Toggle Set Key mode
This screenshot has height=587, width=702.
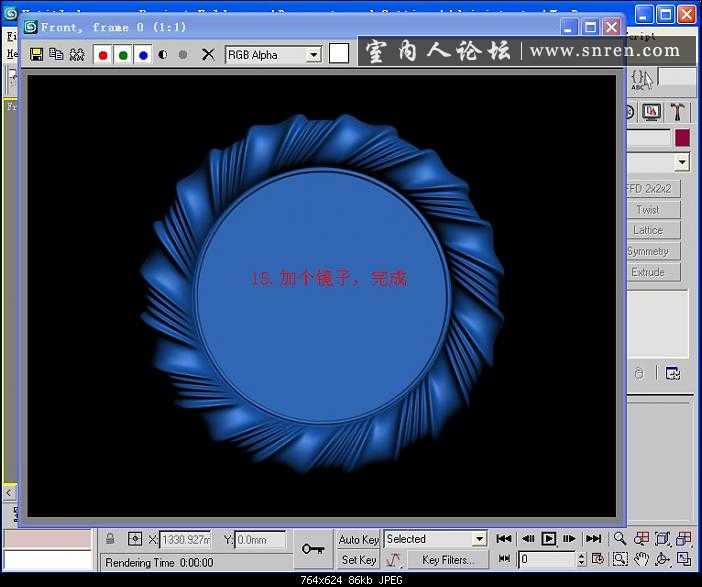359,560
